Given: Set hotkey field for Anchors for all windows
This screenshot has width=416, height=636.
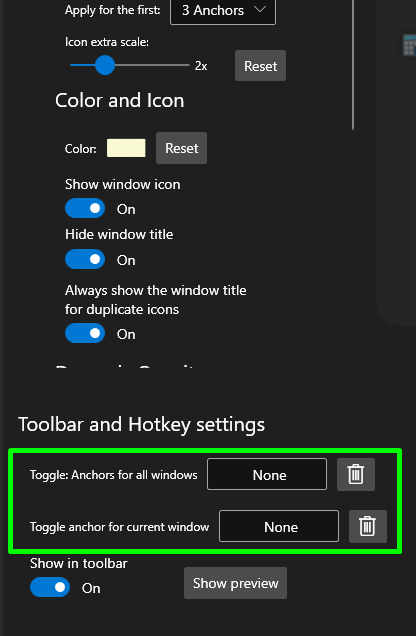Looking at the screenshot, I should [267, 474].
